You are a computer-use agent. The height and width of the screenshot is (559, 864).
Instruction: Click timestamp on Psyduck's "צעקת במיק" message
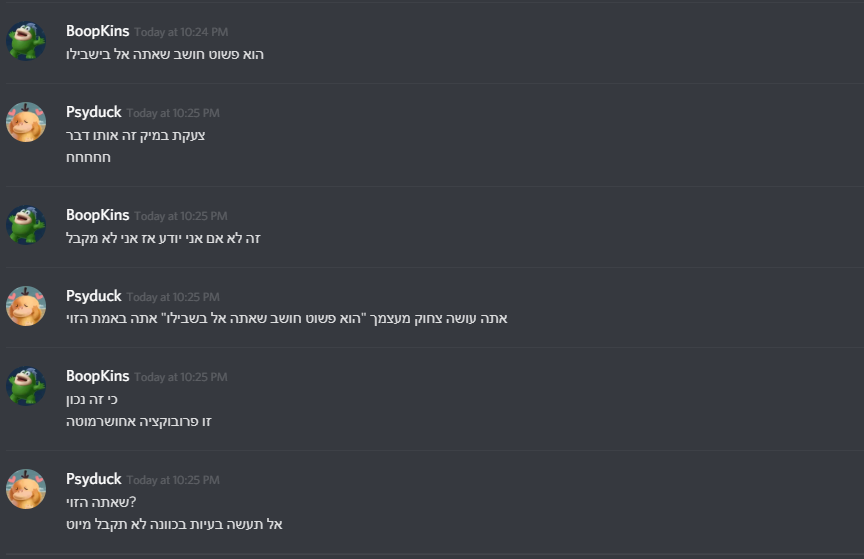pyautogui.click(x=173, y=113)
